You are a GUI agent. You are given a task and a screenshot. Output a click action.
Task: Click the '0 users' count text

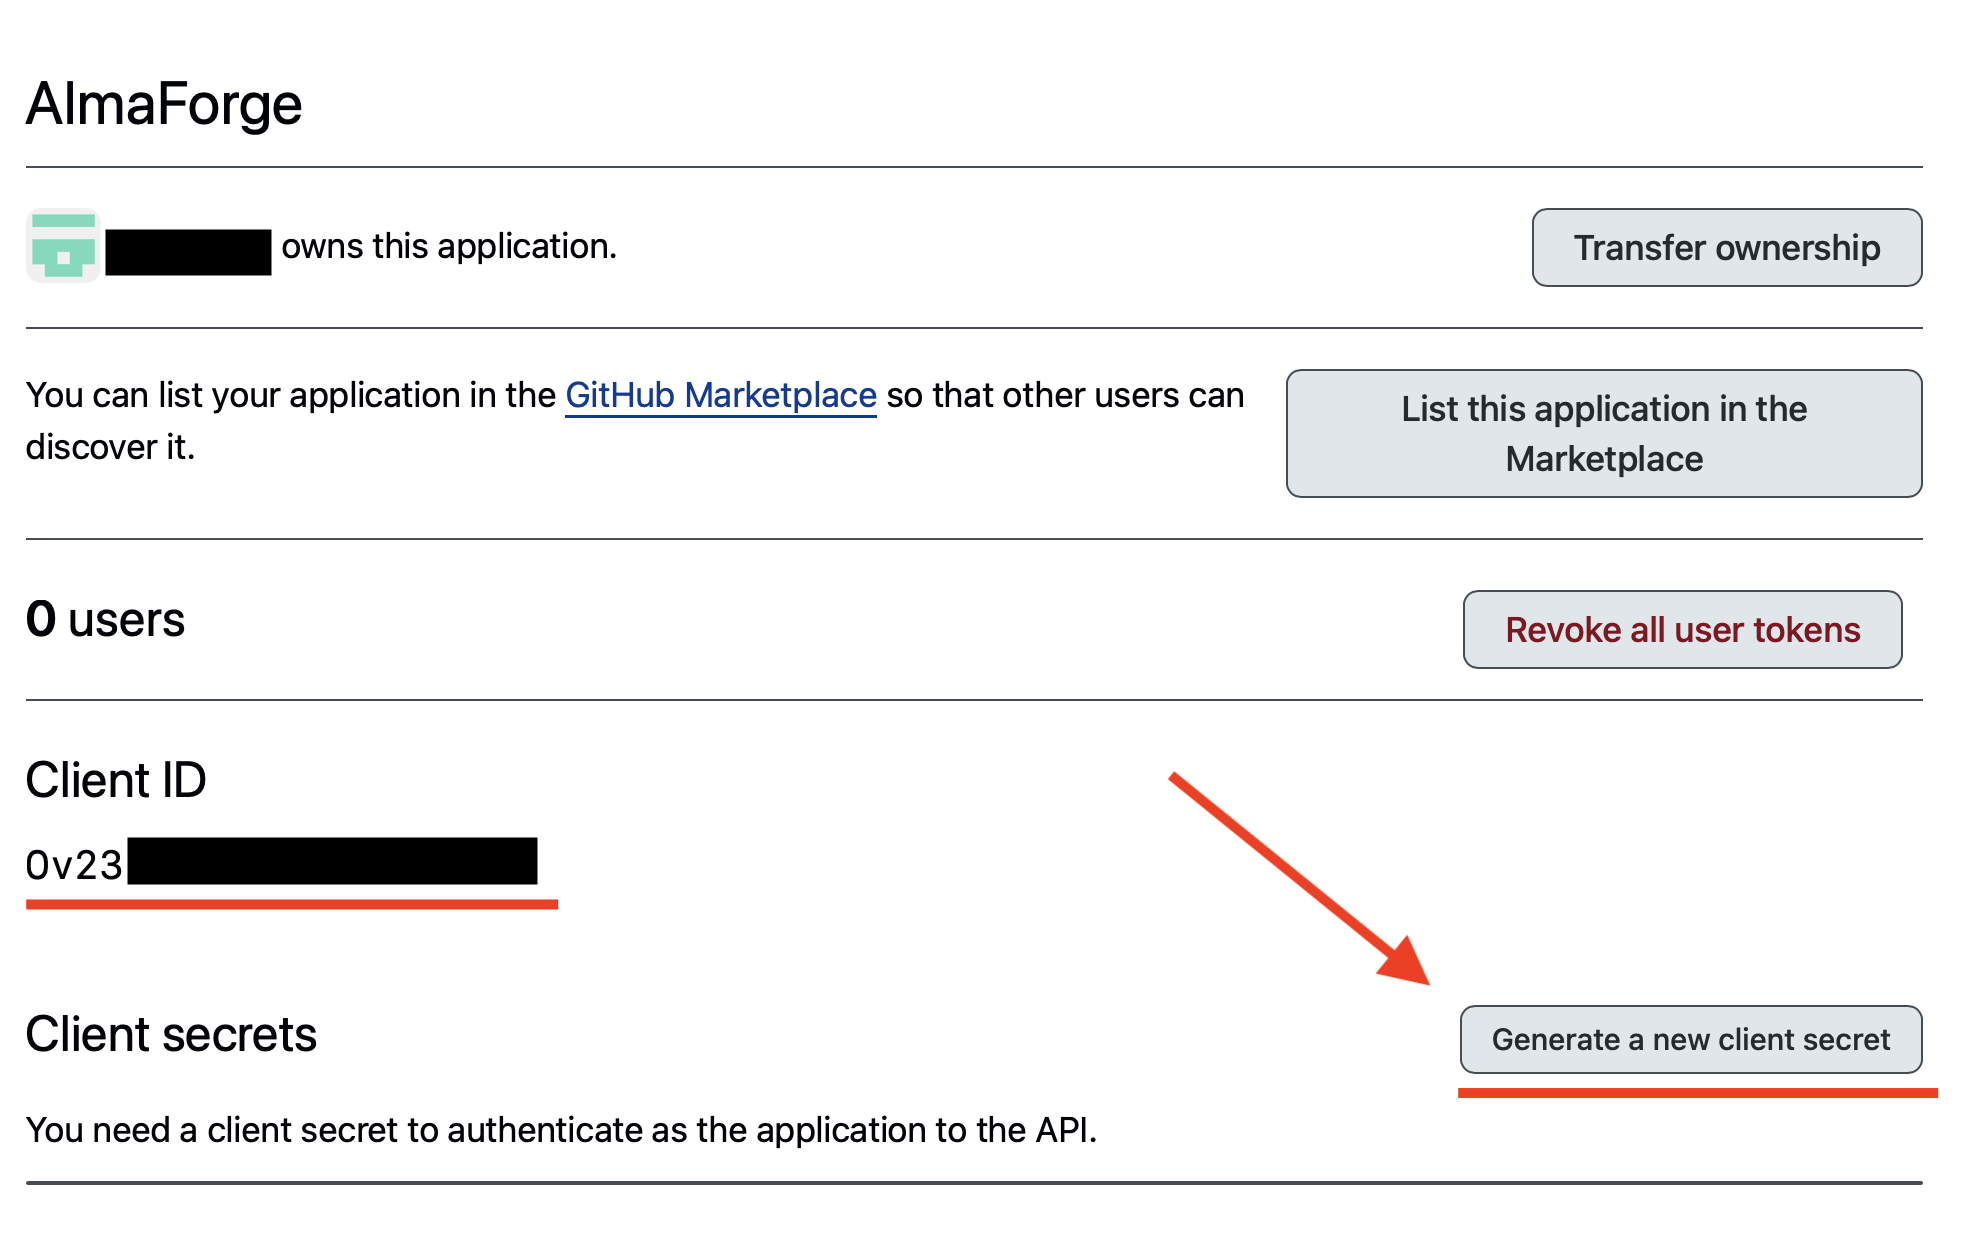[x=105, y=619]
